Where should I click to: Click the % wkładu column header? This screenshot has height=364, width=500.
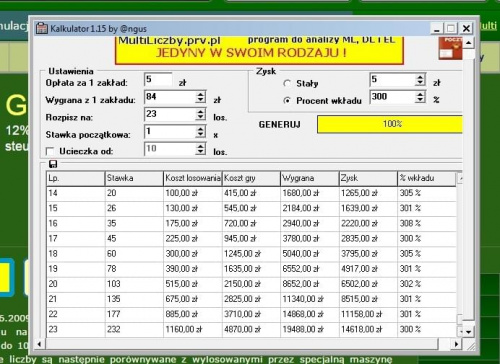[x=427, y=178]
